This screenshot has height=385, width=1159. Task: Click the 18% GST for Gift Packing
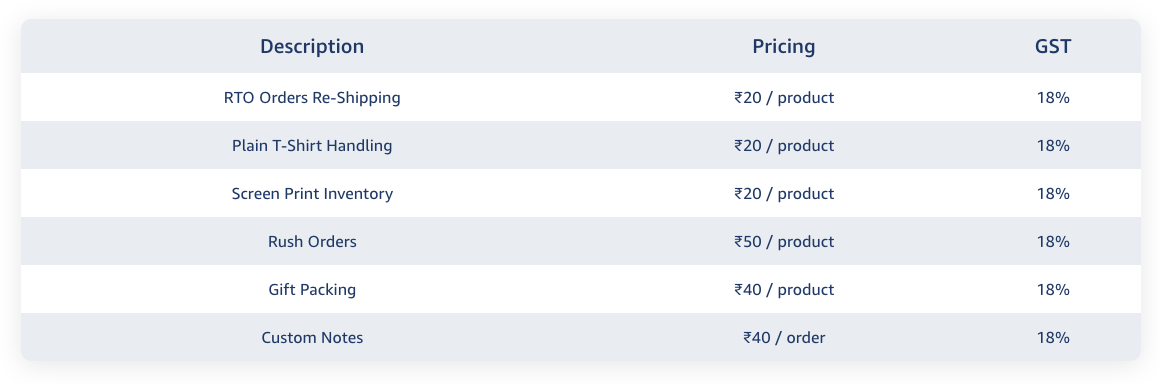pos(1053,290)
